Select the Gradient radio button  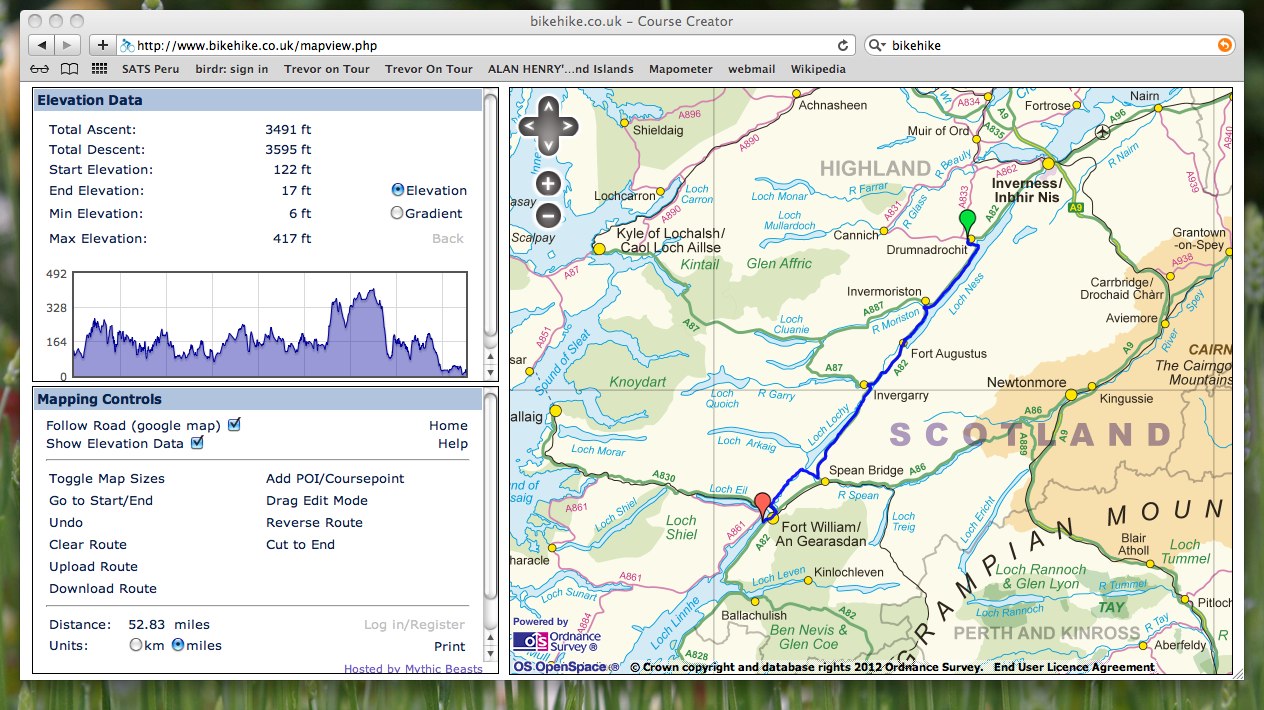point(397,213)
